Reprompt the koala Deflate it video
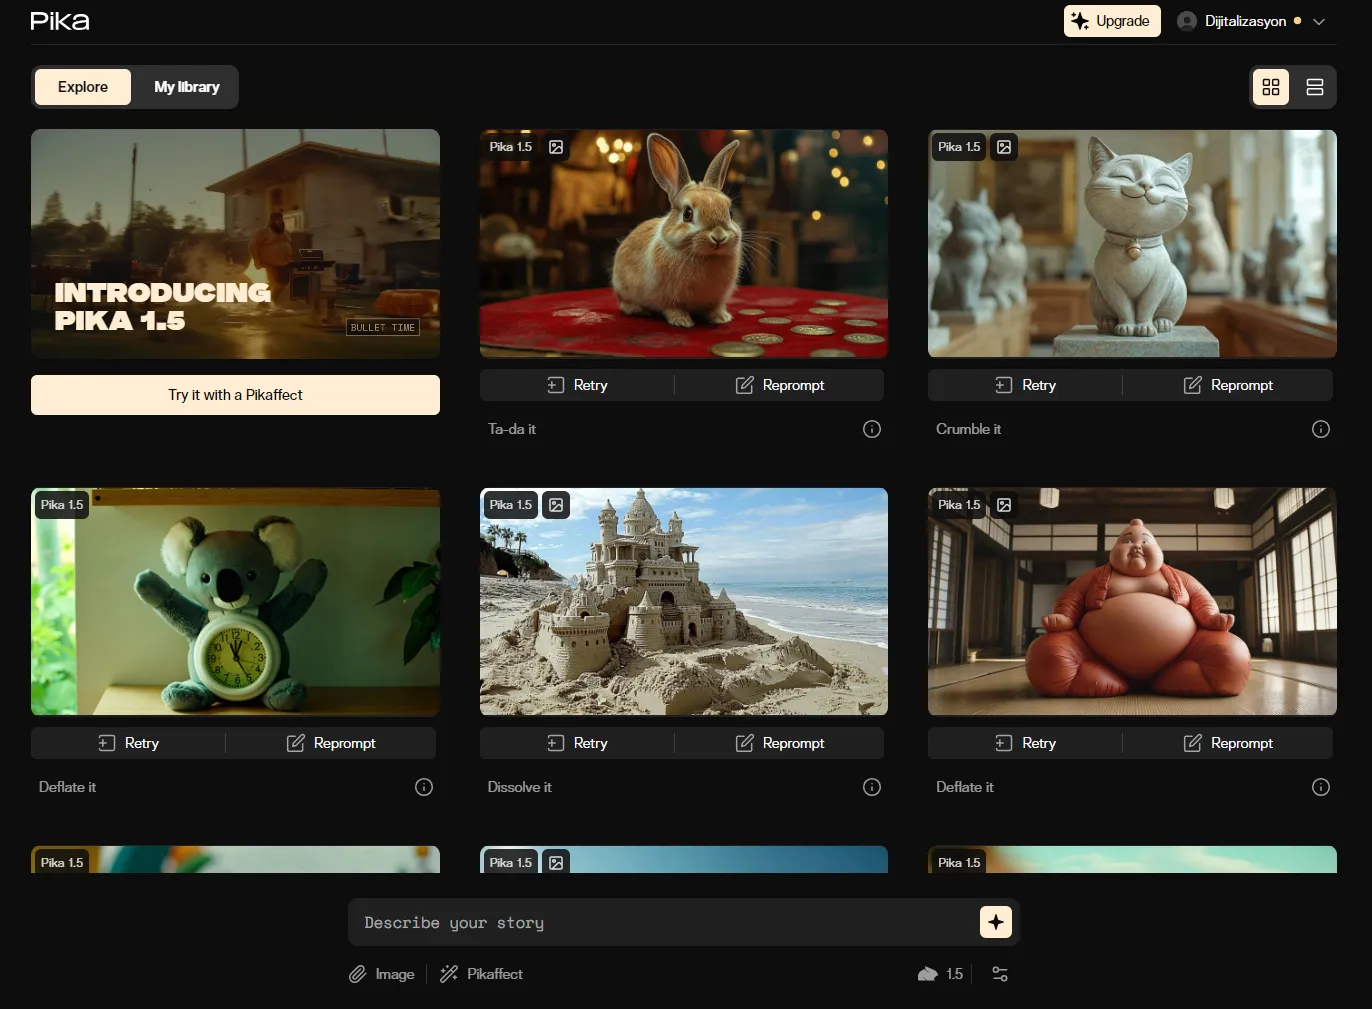 coord(331,743)
